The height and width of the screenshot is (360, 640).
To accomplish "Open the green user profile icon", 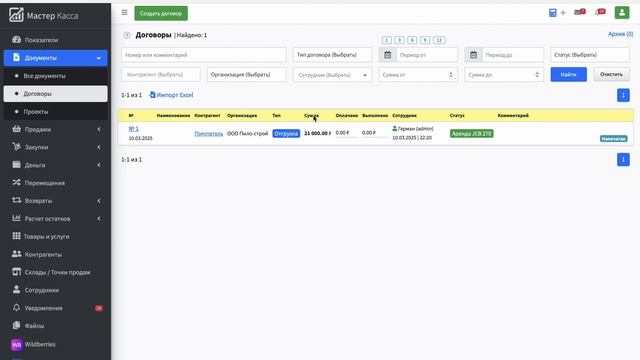I will pos(622,13).
